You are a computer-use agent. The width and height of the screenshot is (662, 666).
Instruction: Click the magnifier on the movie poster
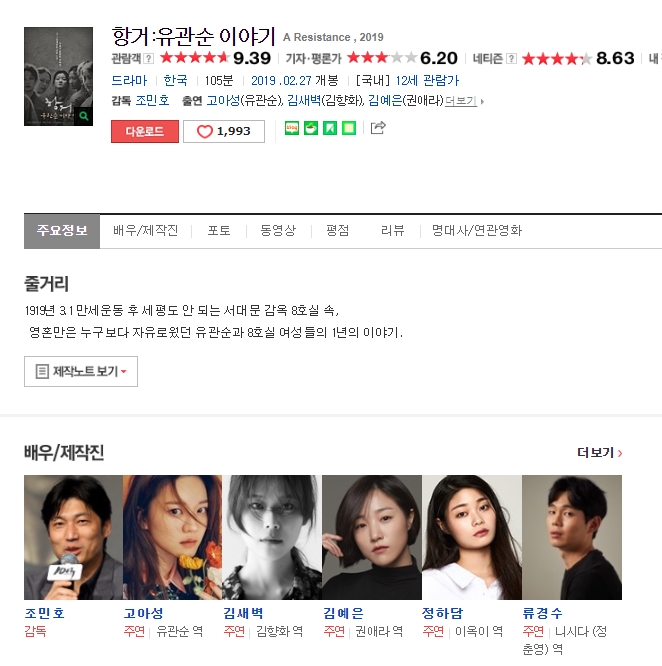[x=84, y=116]
